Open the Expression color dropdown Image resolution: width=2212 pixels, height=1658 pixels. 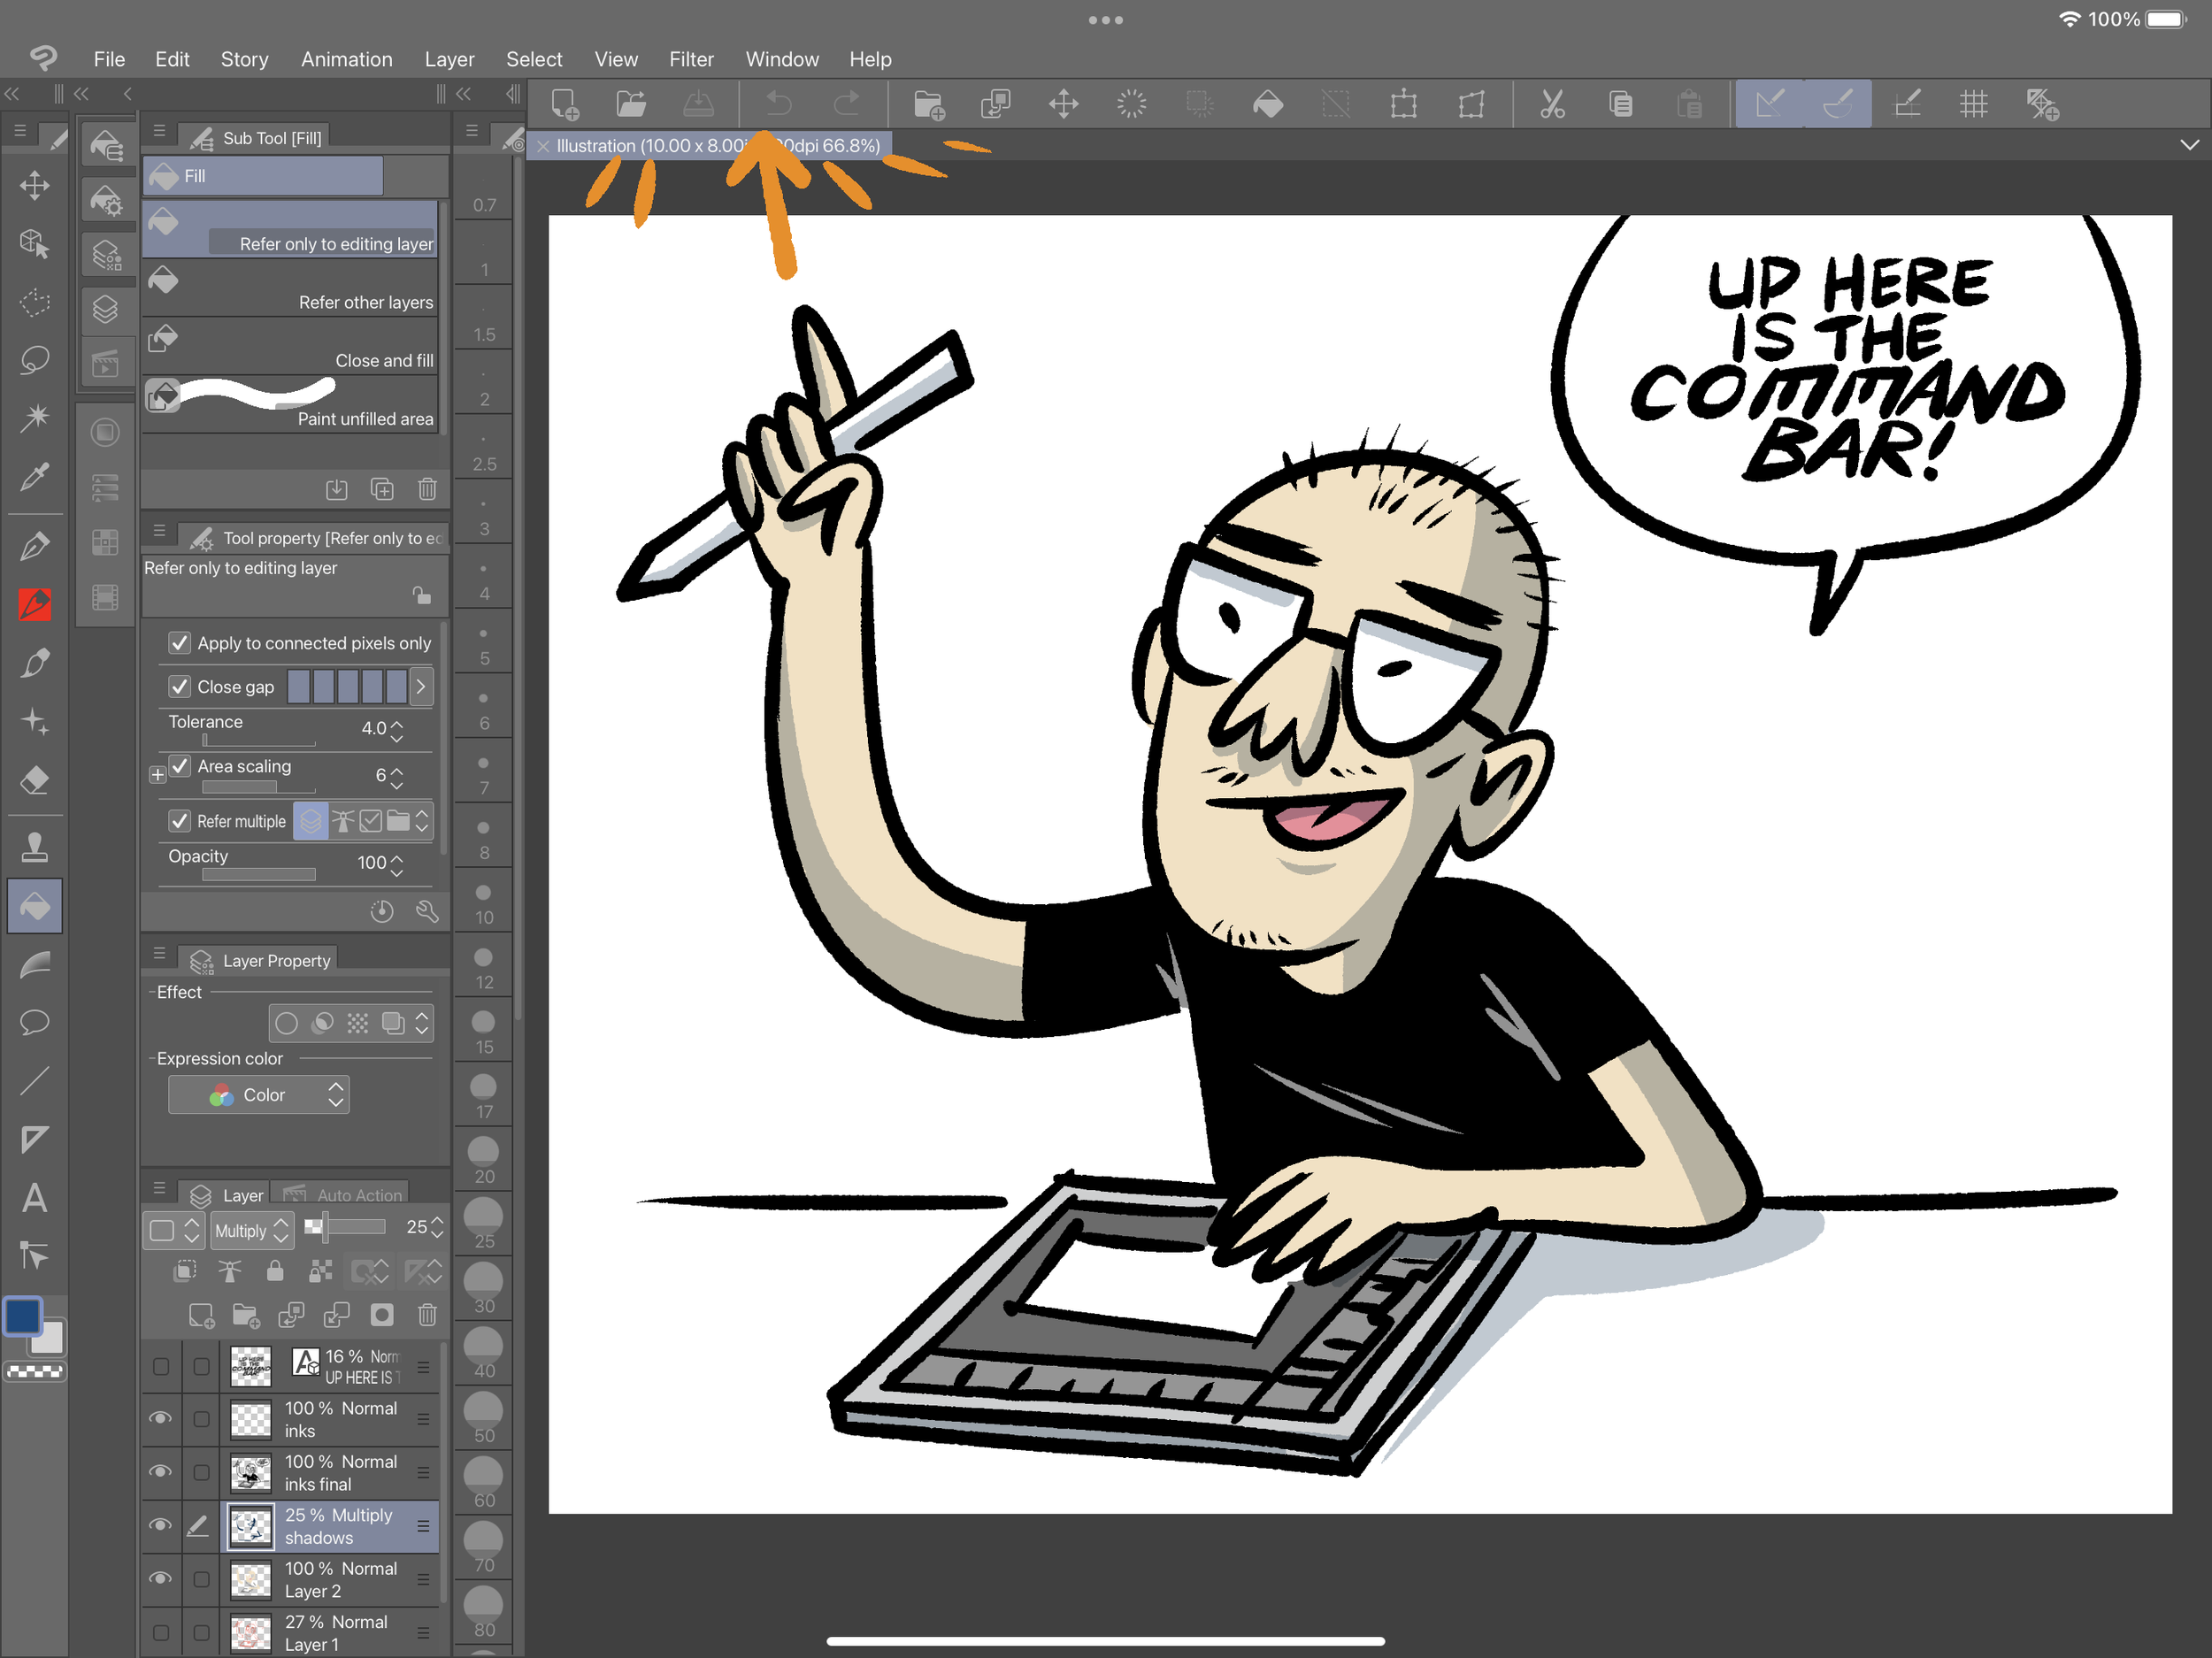click(259, 1095)
